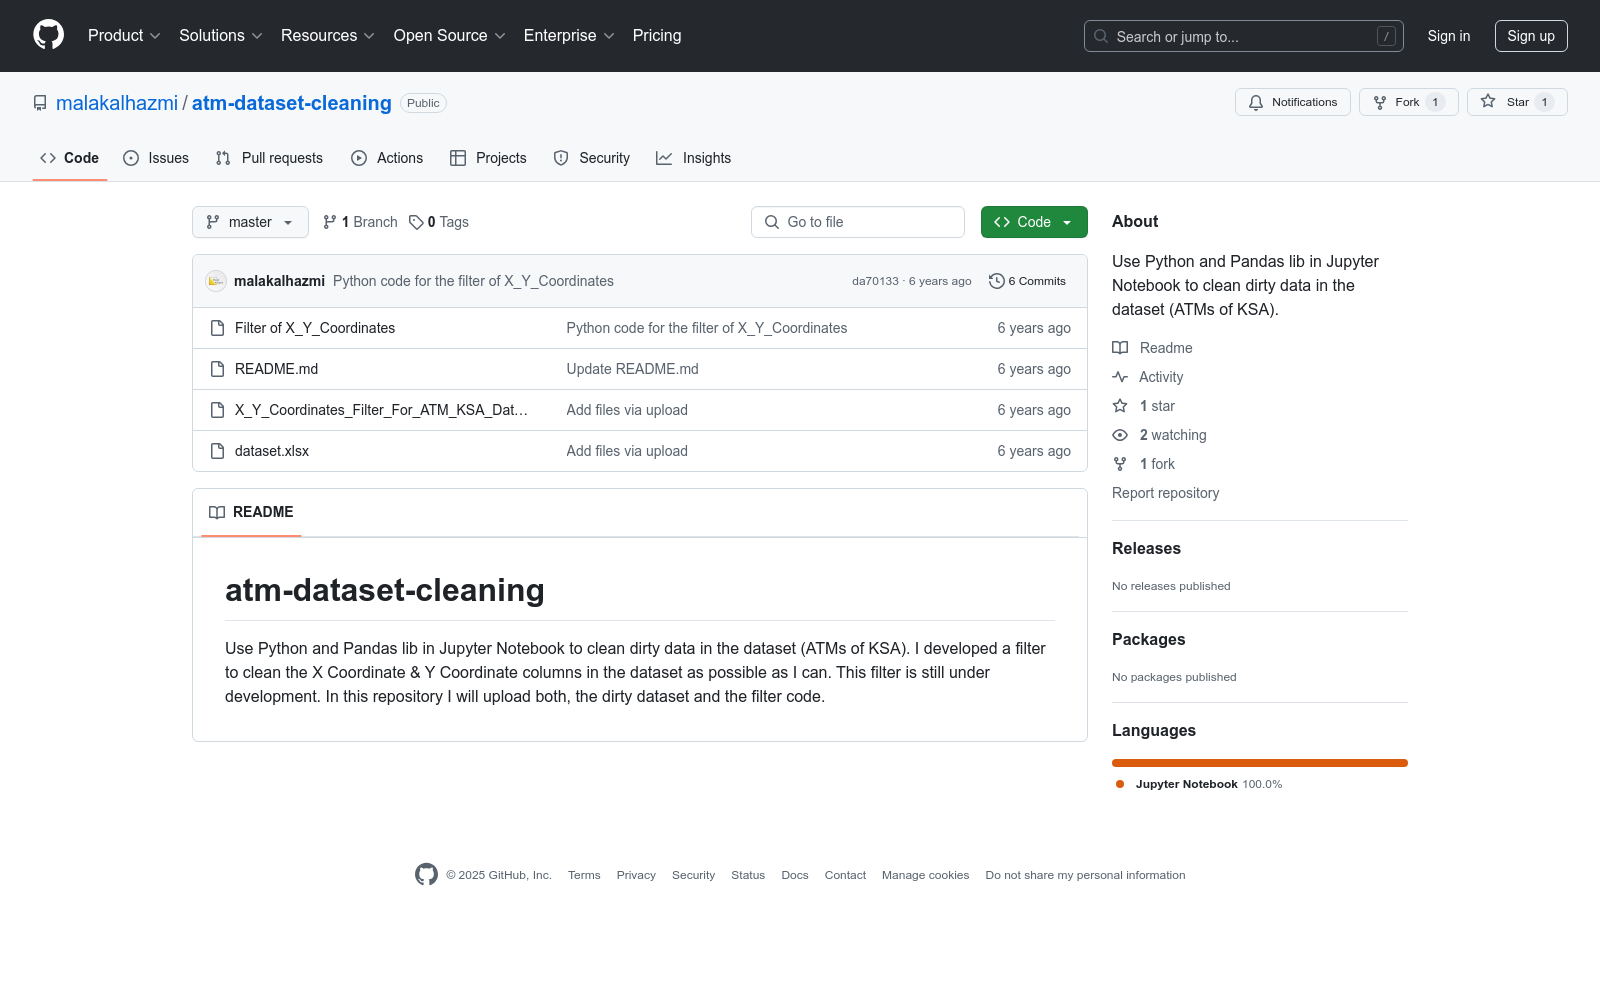Click Report repository link
Viewport: 1600px width, 1000px height.
[x=1166, y=493]
